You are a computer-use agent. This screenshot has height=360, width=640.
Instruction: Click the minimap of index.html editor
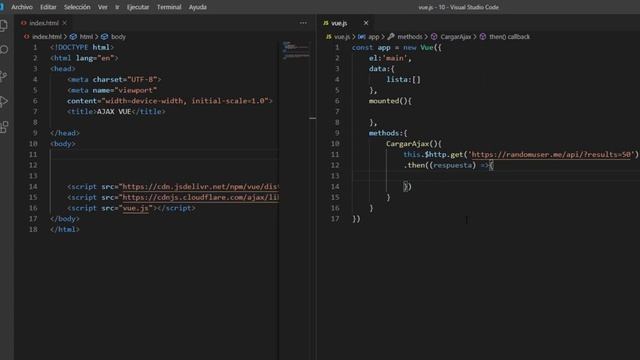pos(296,51)
